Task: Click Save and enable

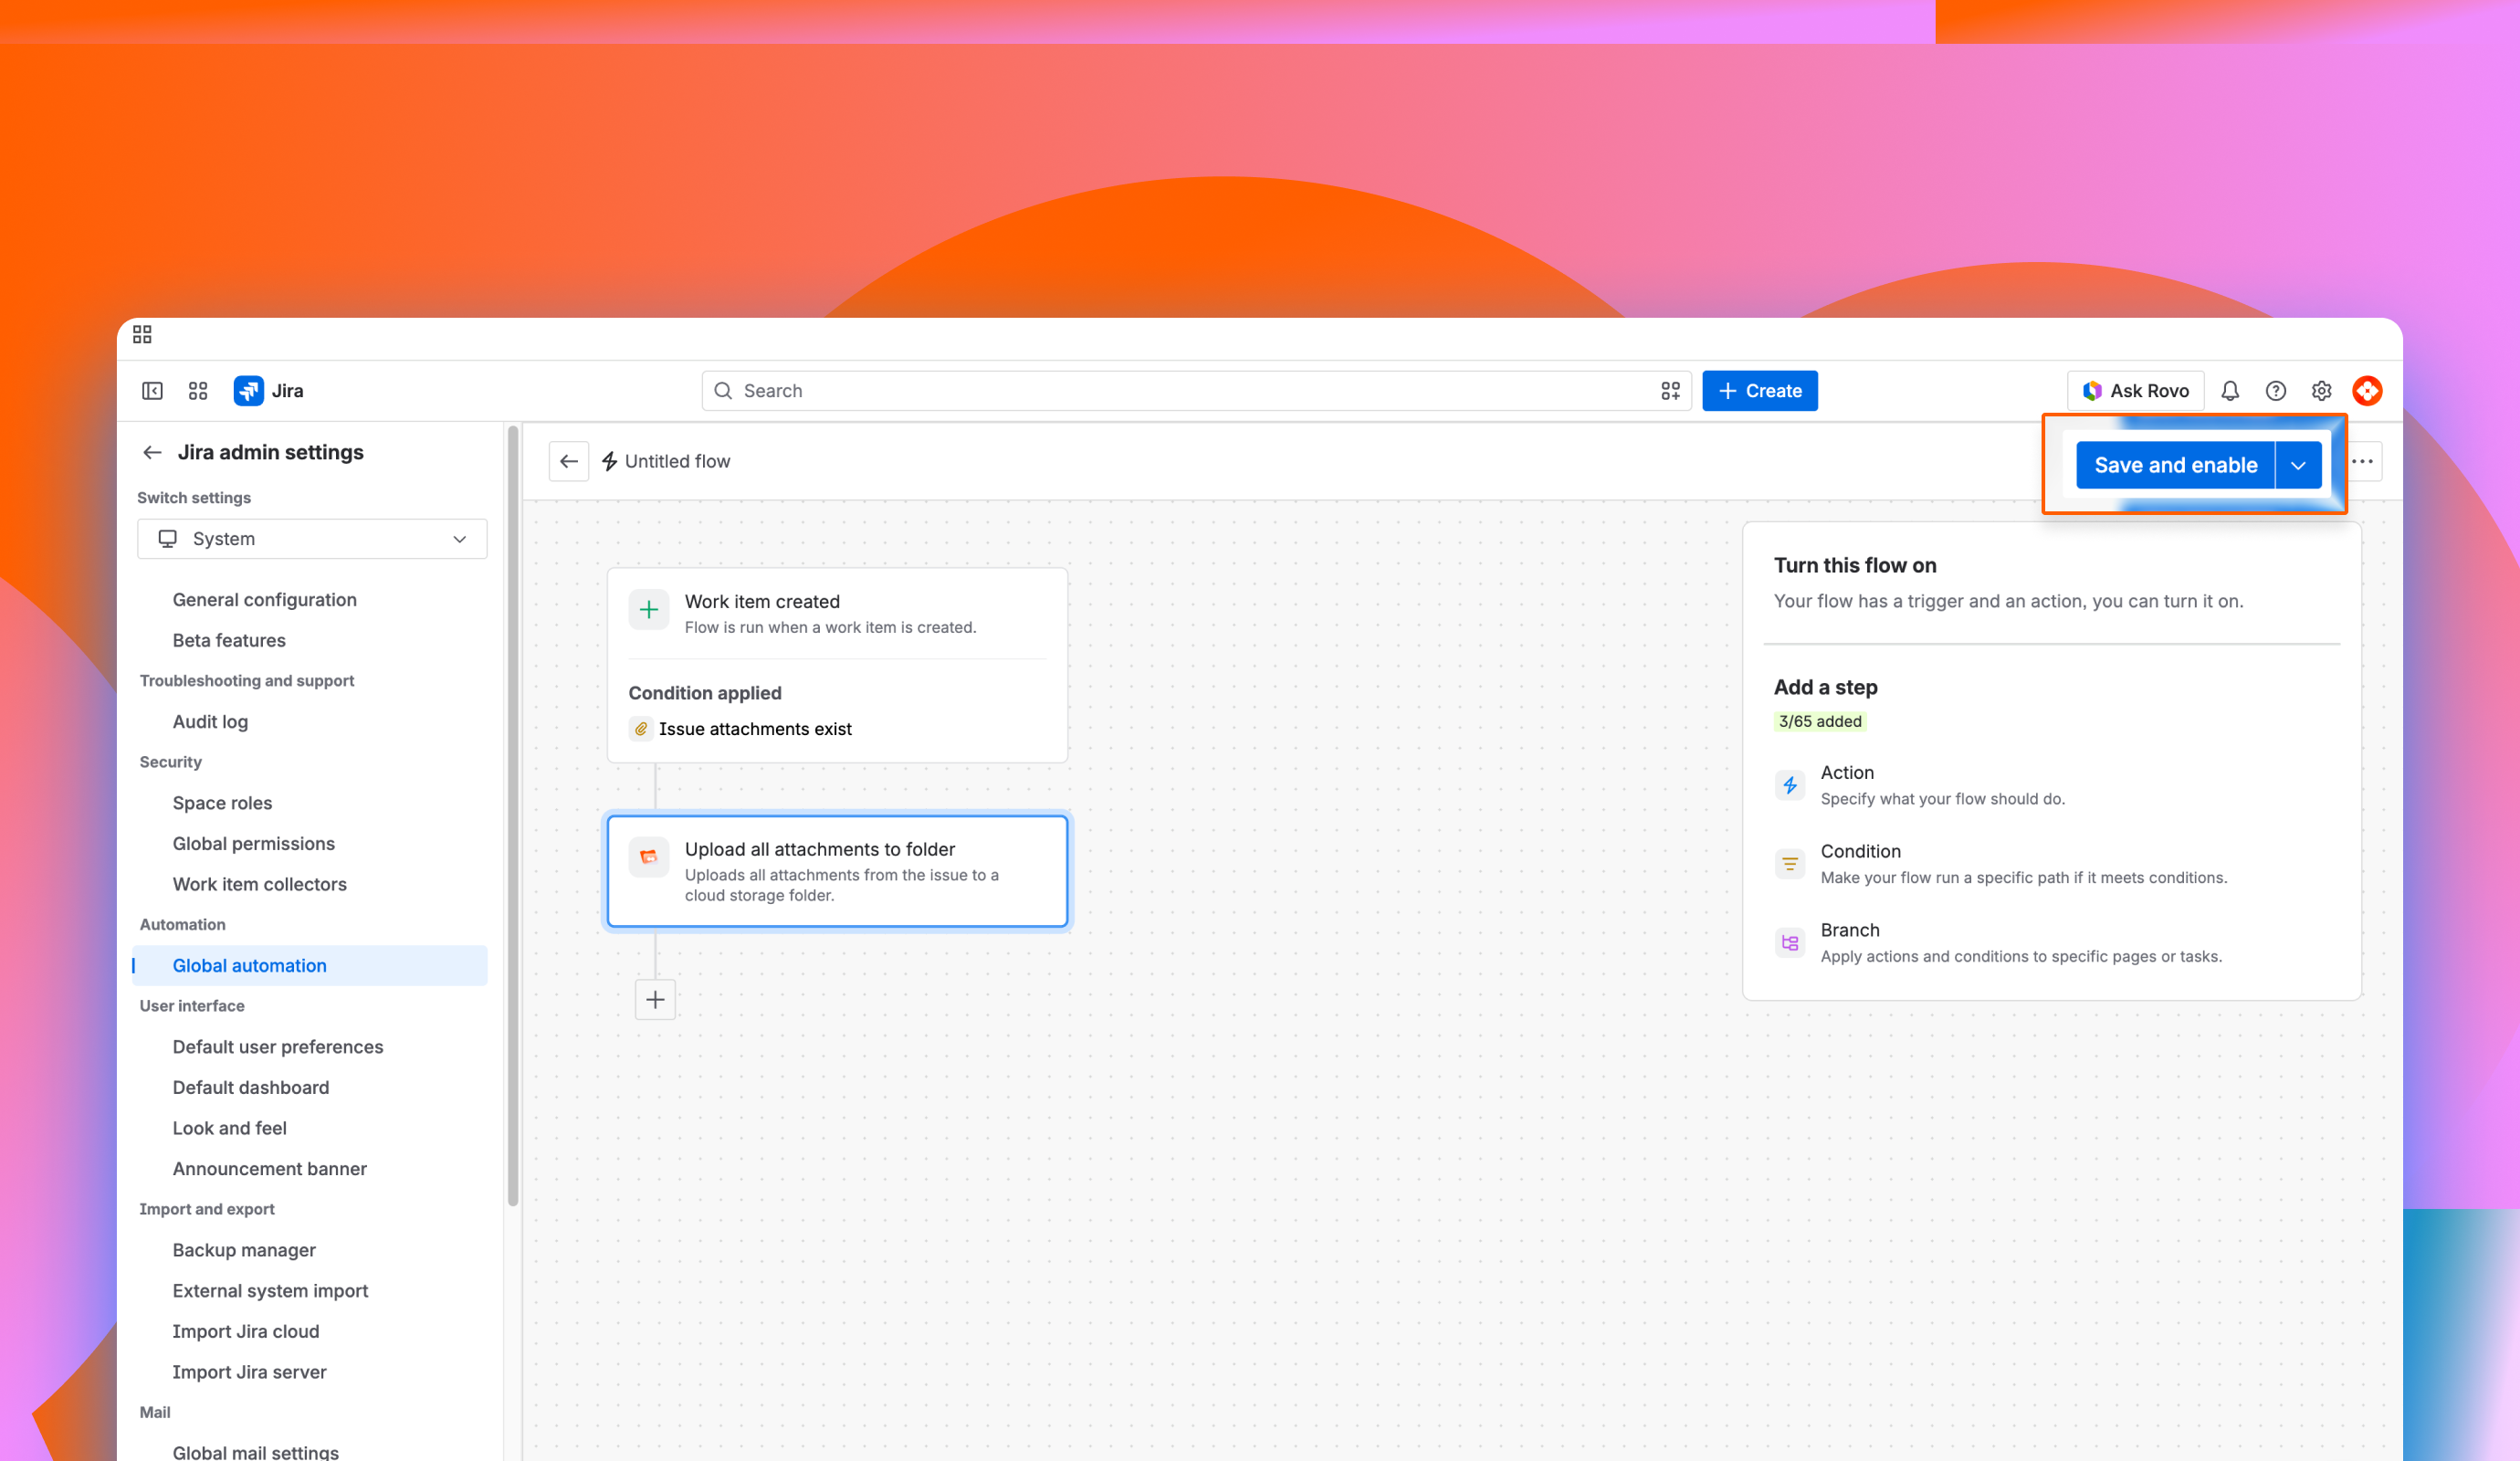Action: [2175, 465]
